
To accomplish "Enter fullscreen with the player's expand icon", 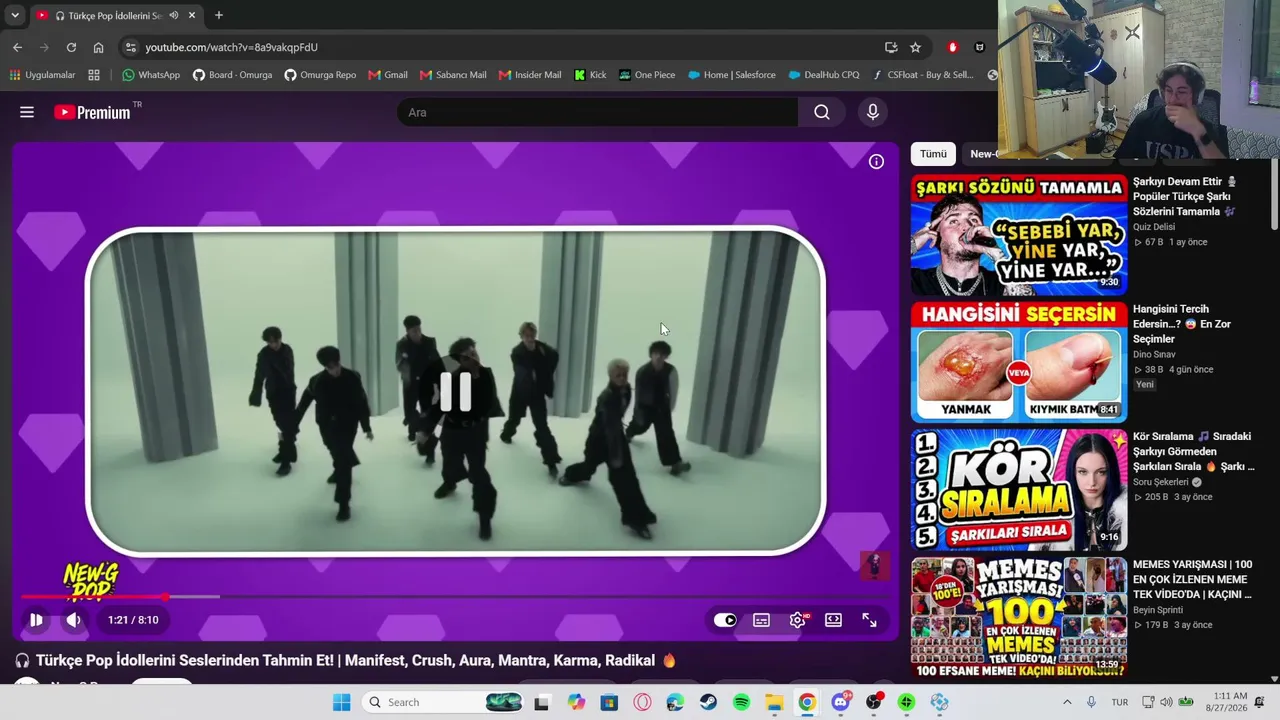I will point(869,620).
